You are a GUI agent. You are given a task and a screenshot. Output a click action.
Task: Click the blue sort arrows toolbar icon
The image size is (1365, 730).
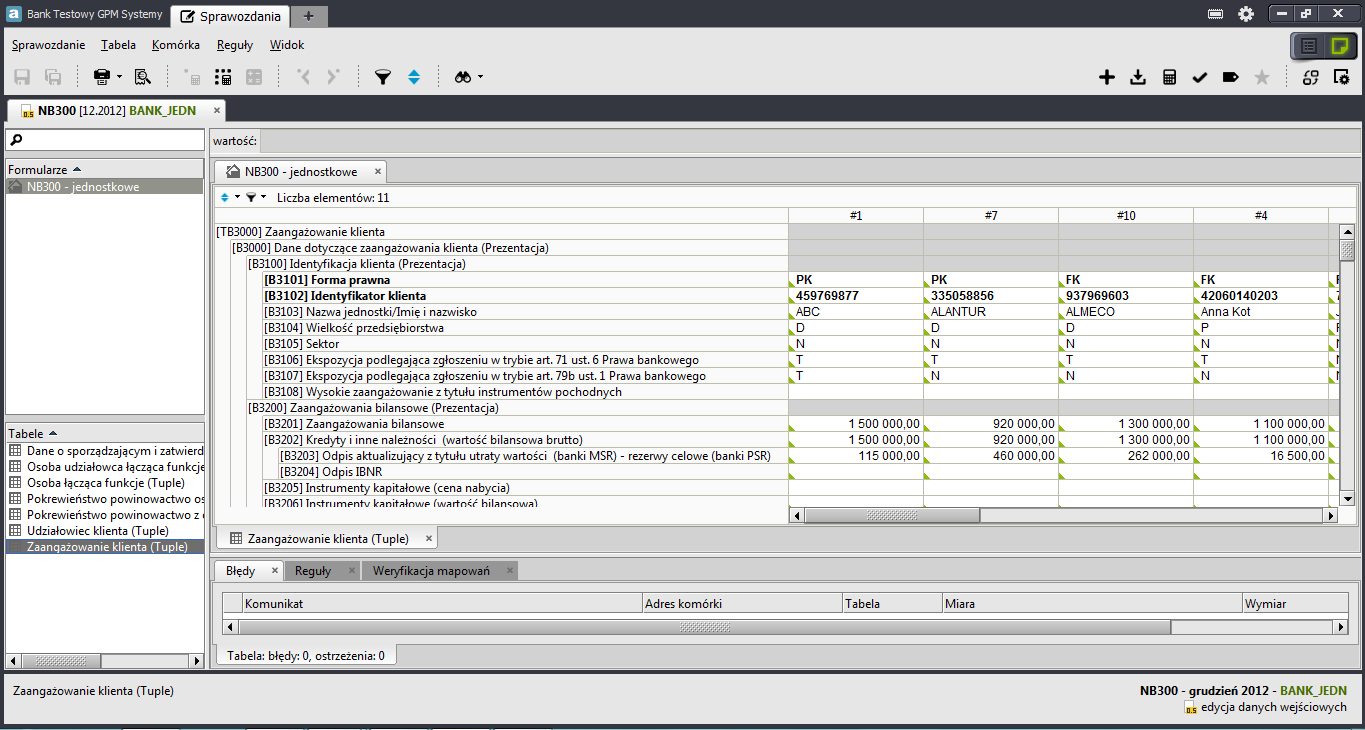pyautogui.click(x=414, y=77)
